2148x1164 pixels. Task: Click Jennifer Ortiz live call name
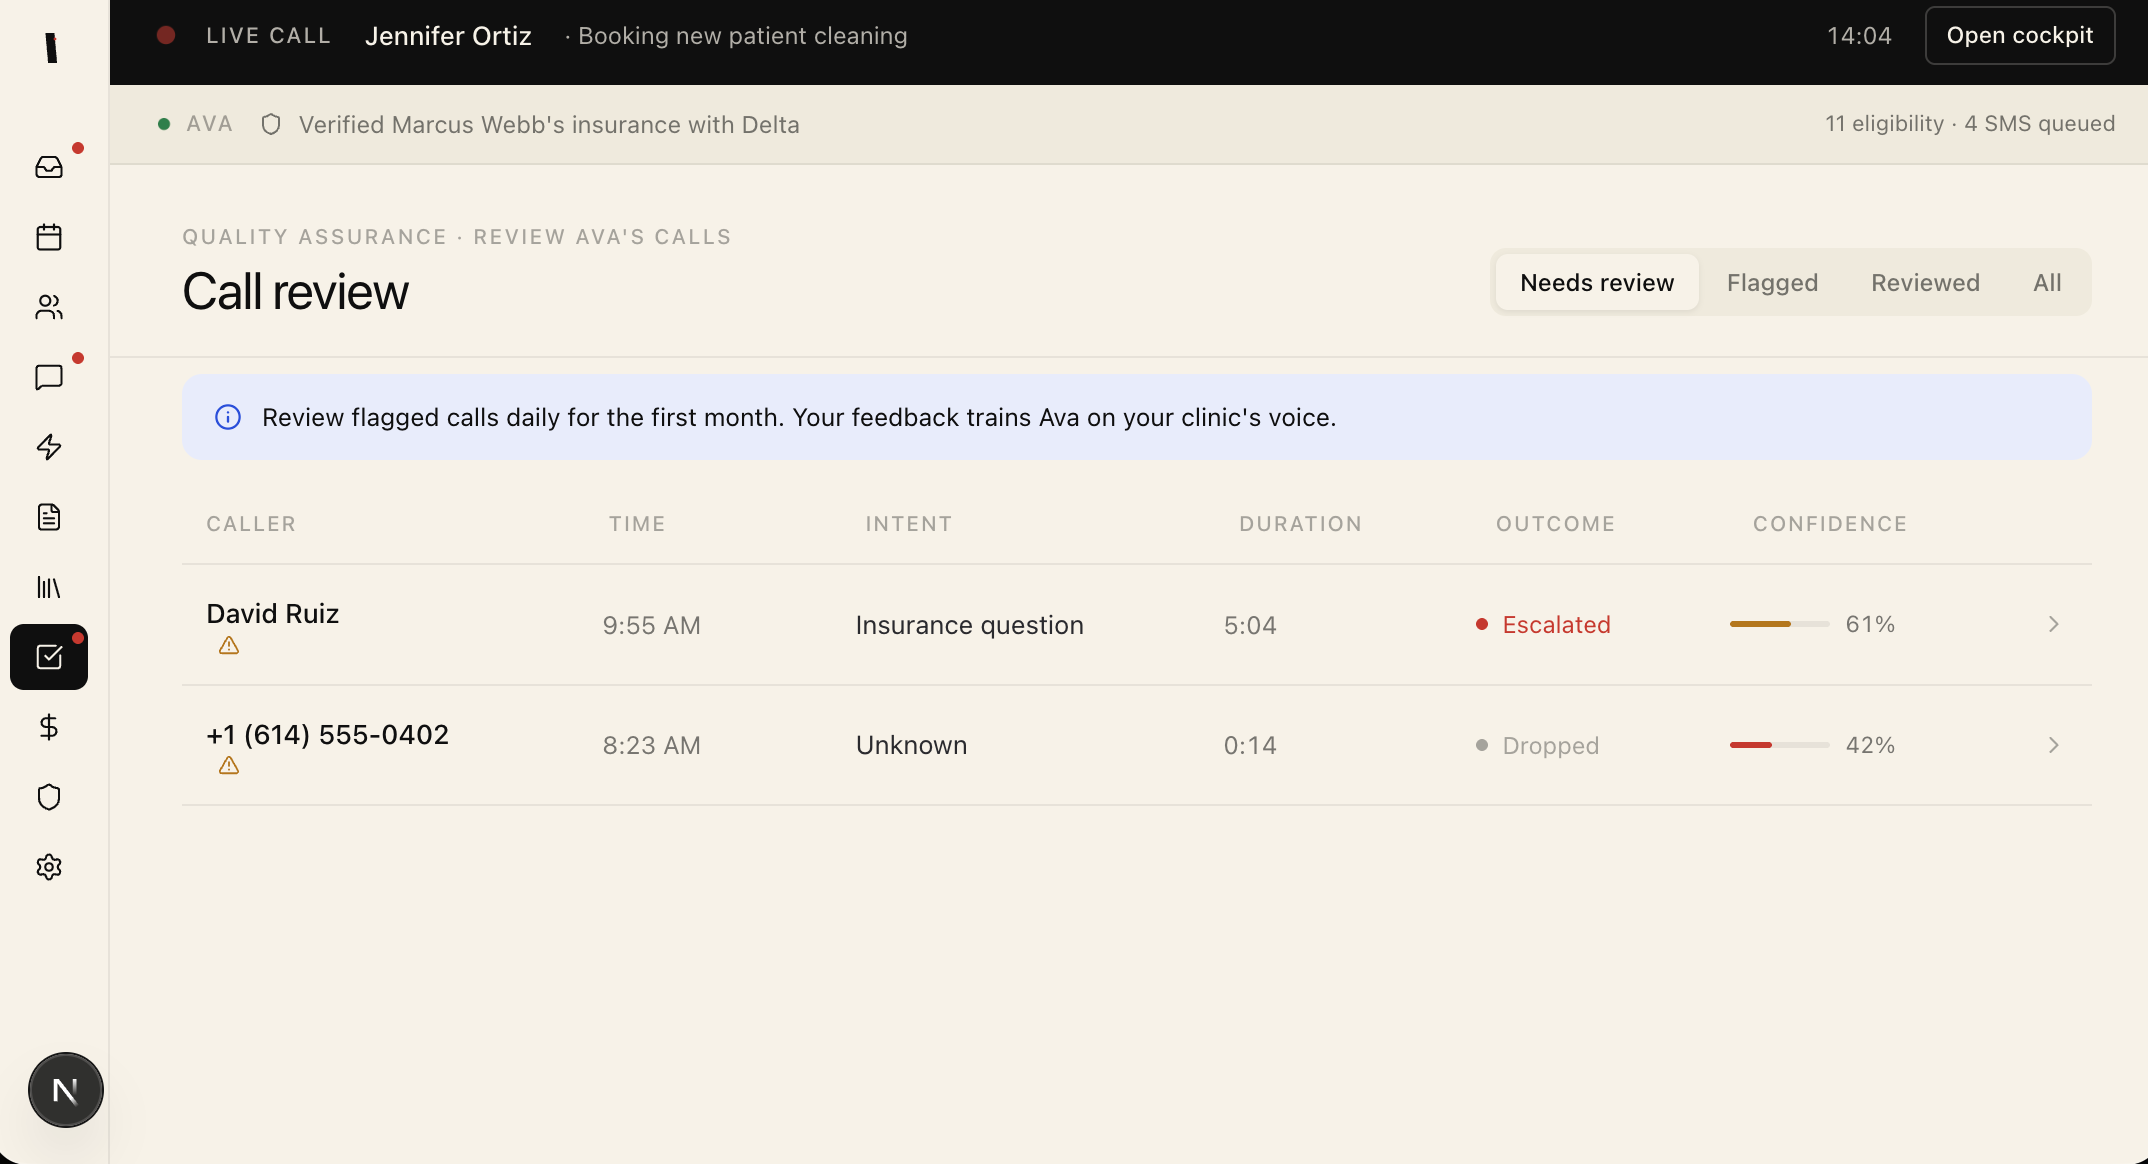(x=448, y=36)
